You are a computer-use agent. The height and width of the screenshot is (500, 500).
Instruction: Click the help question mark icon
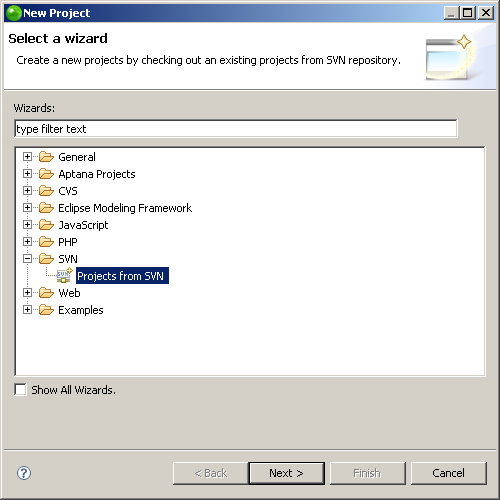[x=24, y=473]
